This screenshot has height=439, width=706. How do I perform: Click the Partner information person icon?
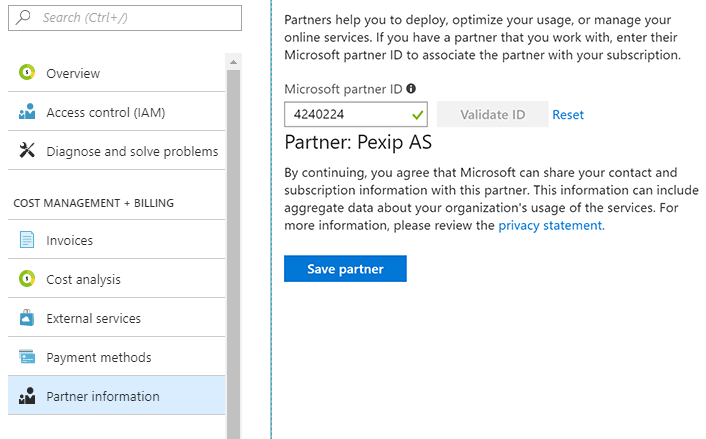click(27, 396)
